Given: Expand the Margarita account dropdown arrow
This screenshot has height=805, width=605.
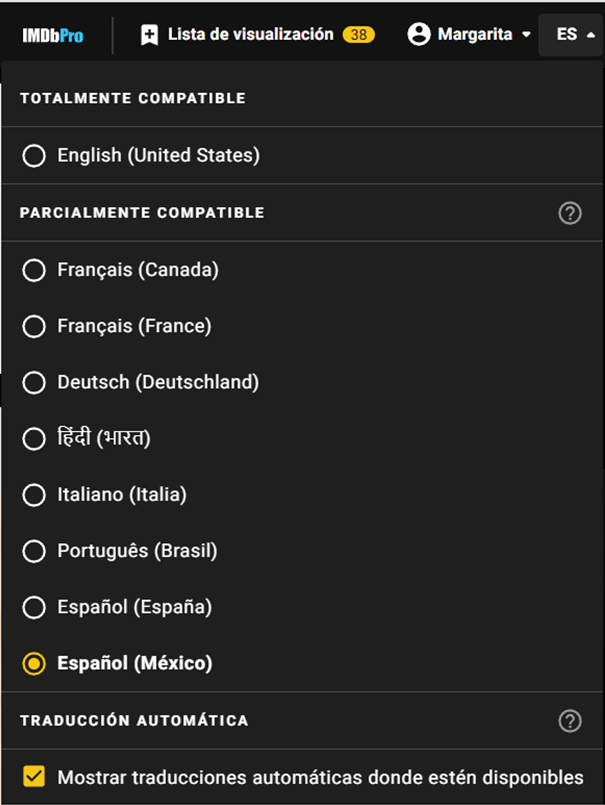Looking at the screenshot, I should tap(526, 35).
